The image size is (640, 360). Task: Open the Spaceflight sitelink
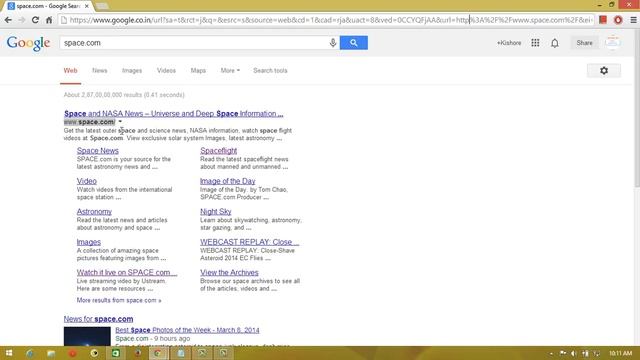click(218, 151)
